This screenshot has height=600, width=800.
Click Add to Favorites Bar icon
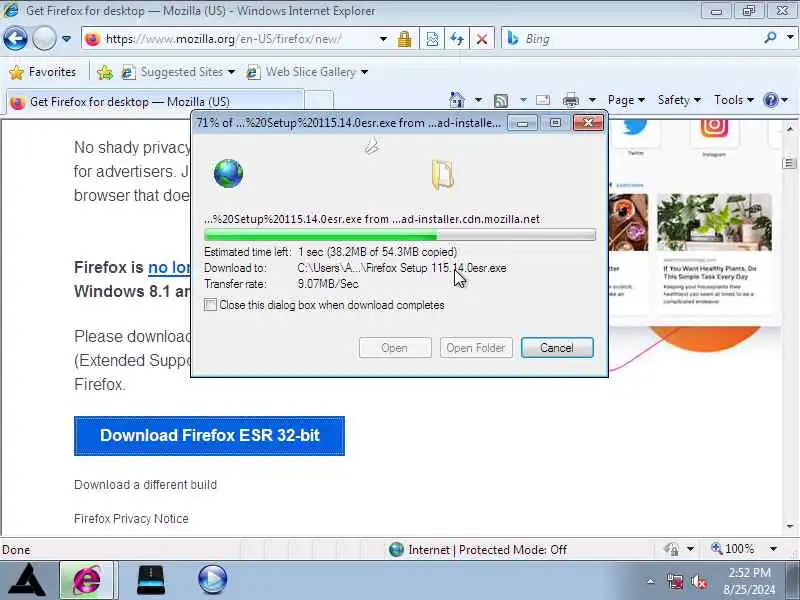[x=105, y=72]
